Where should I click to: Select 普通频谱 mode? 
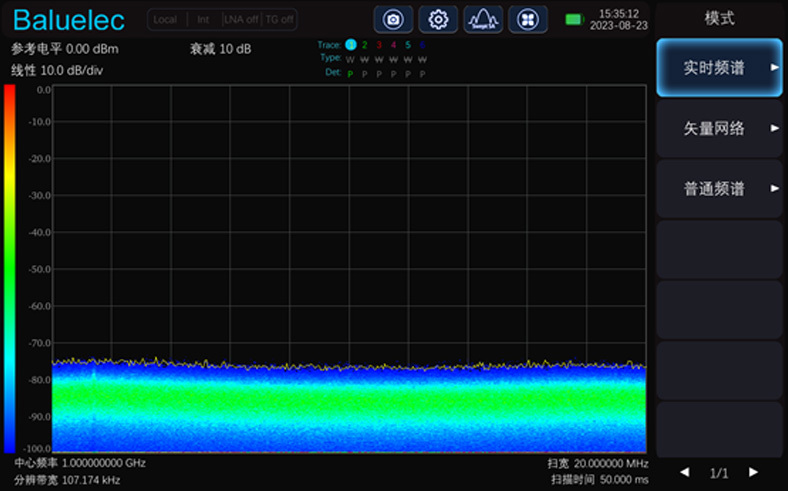pos(719,188)
